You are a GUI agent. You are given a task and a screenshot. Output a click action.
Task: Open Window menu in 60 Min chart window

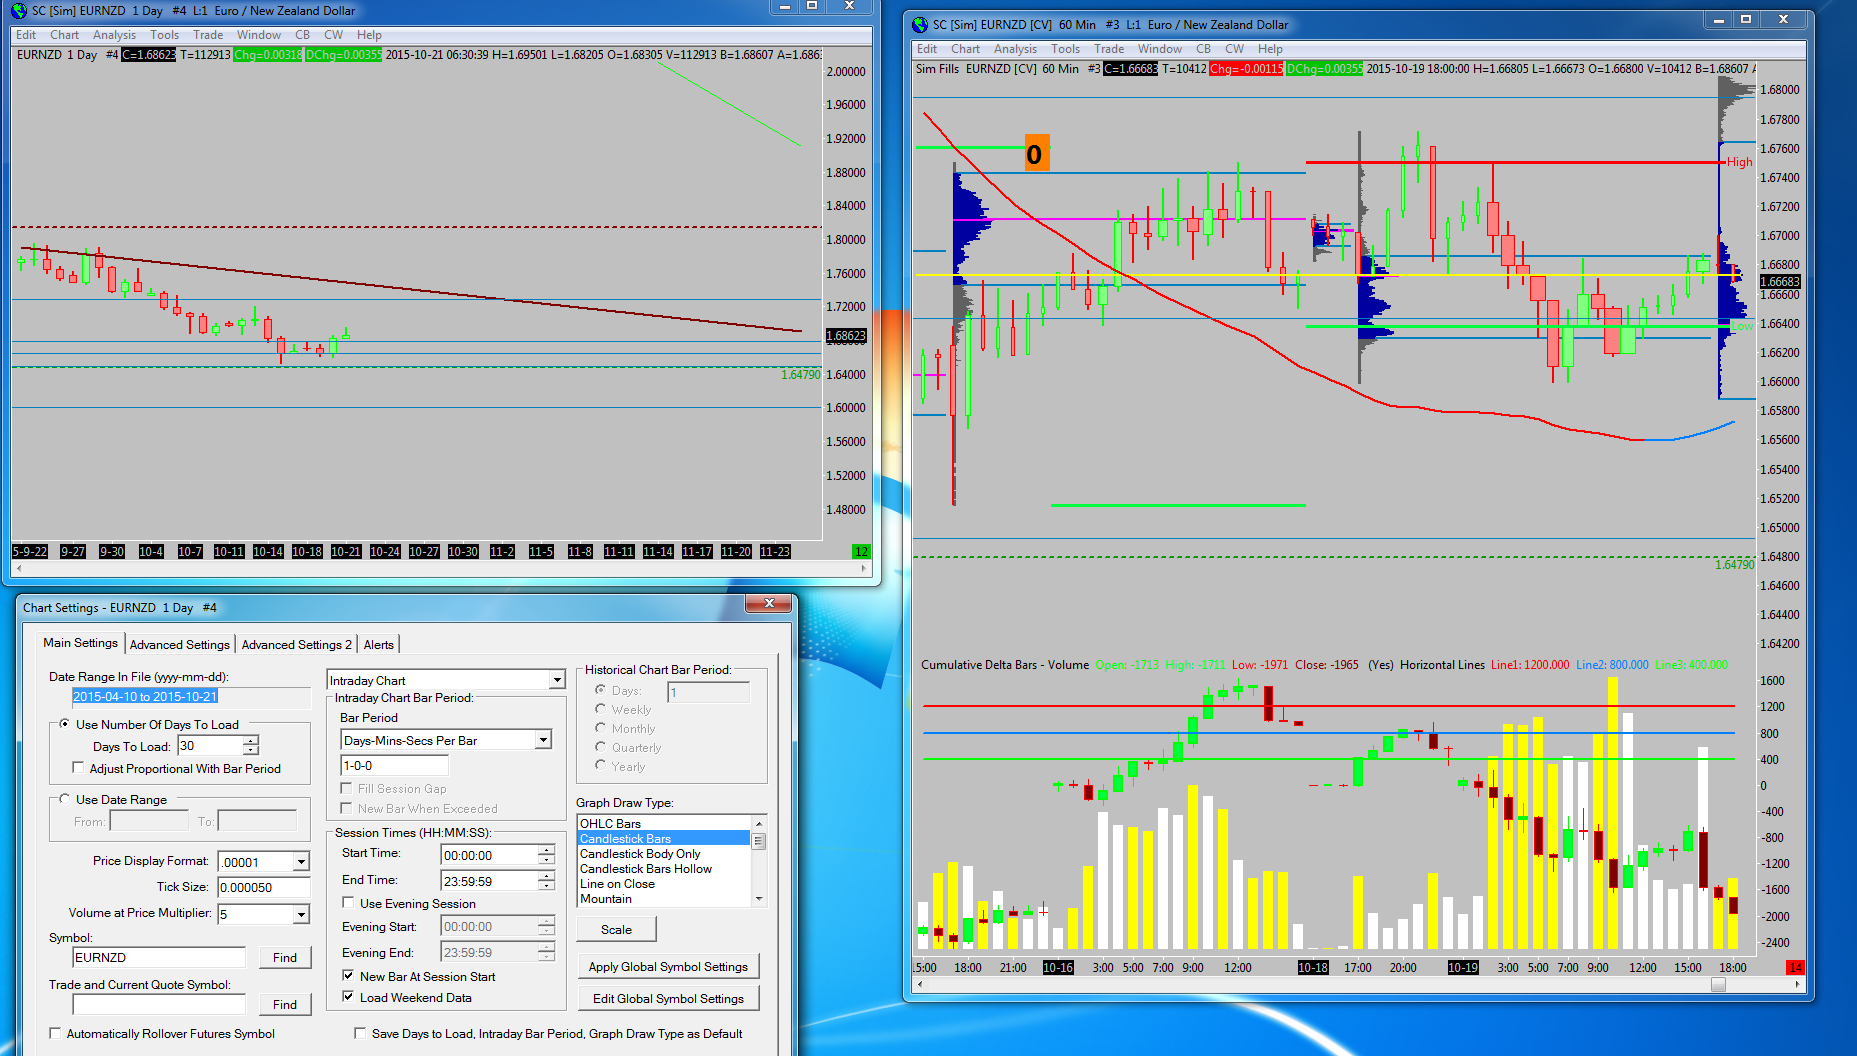(x=1160, y=49)
